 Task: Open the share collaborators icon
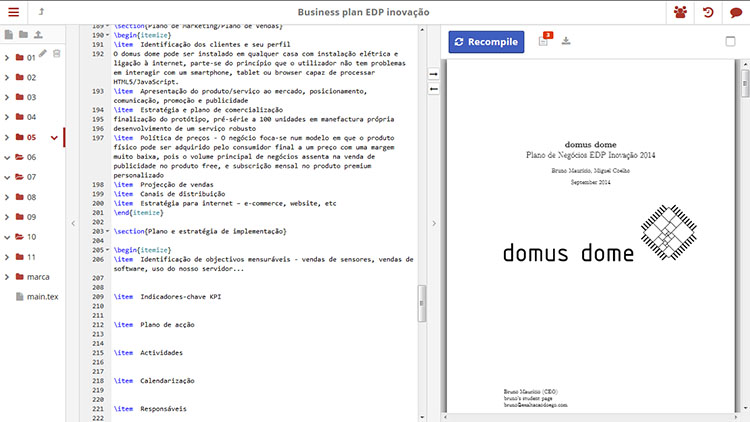[x=680, y=12]
